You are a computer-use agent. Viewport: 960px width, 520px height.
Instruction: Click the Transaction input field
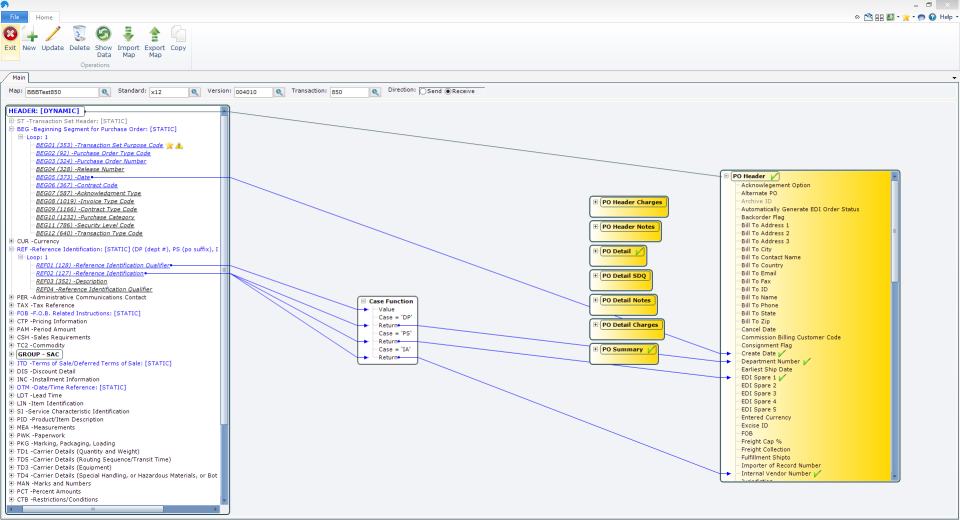click(x=350, y=92)
